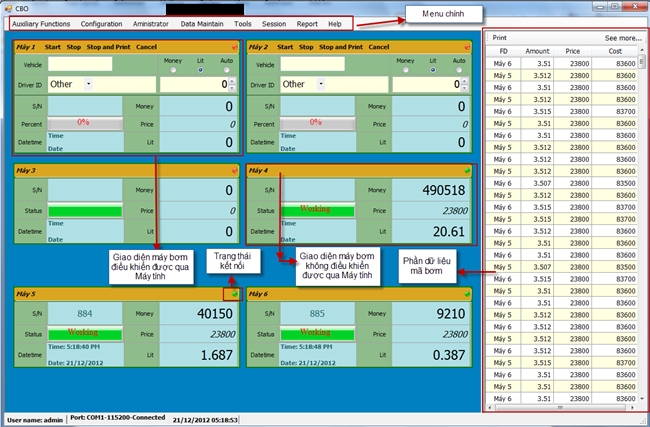
Task: Click Stop and Print on Máy 2
Action: pos(342,47)
